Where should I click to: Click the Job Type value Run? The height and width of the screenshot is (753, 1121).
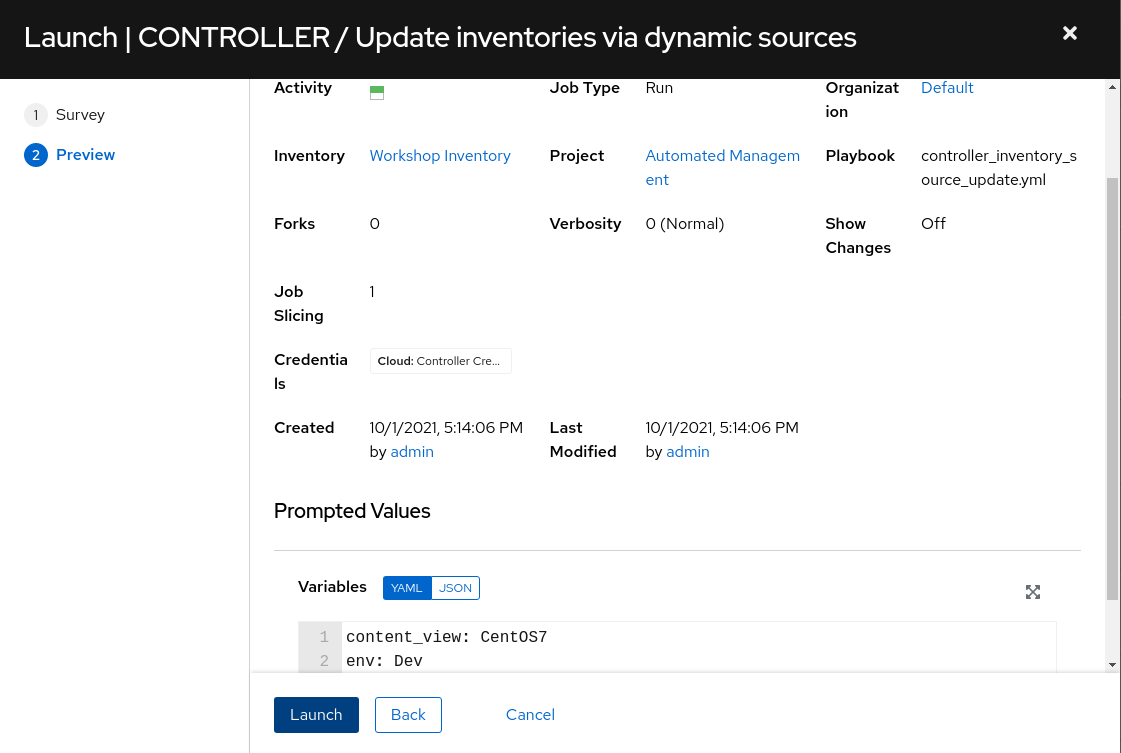[x=659, y=88]
